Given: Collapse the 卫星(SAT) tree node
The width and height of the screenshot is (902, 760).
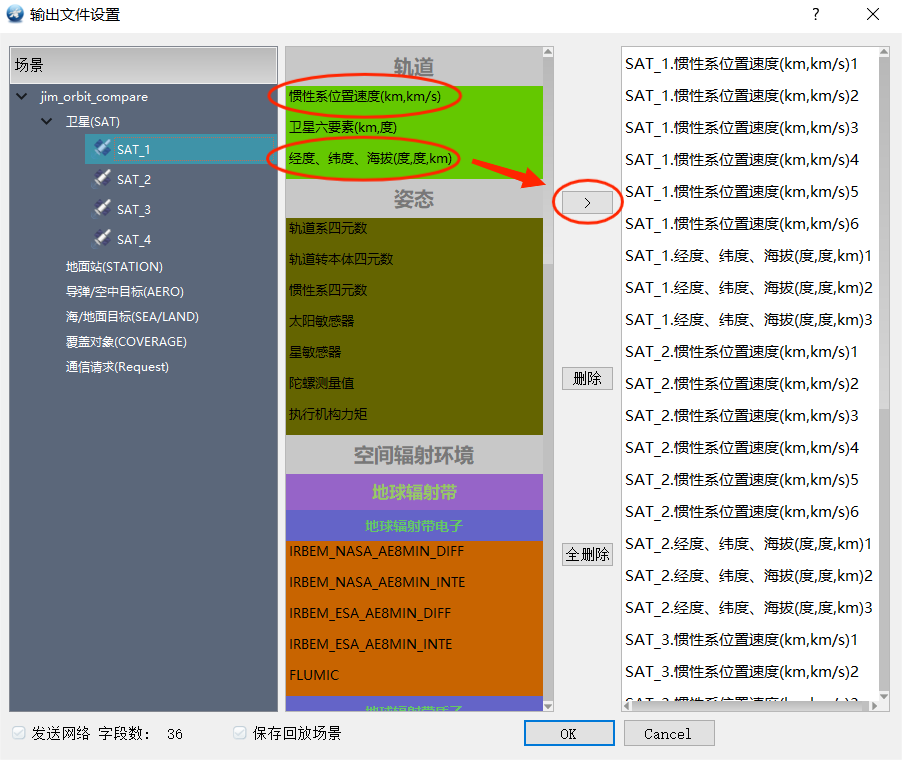Looking at the screenshot, I should [47, 122].
